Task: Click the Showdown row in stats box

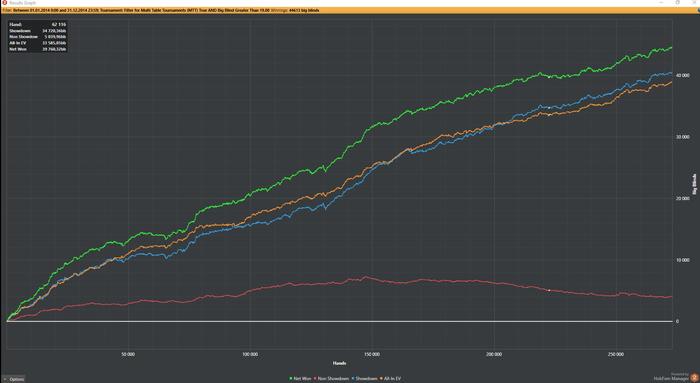Action: pos(38,31)
